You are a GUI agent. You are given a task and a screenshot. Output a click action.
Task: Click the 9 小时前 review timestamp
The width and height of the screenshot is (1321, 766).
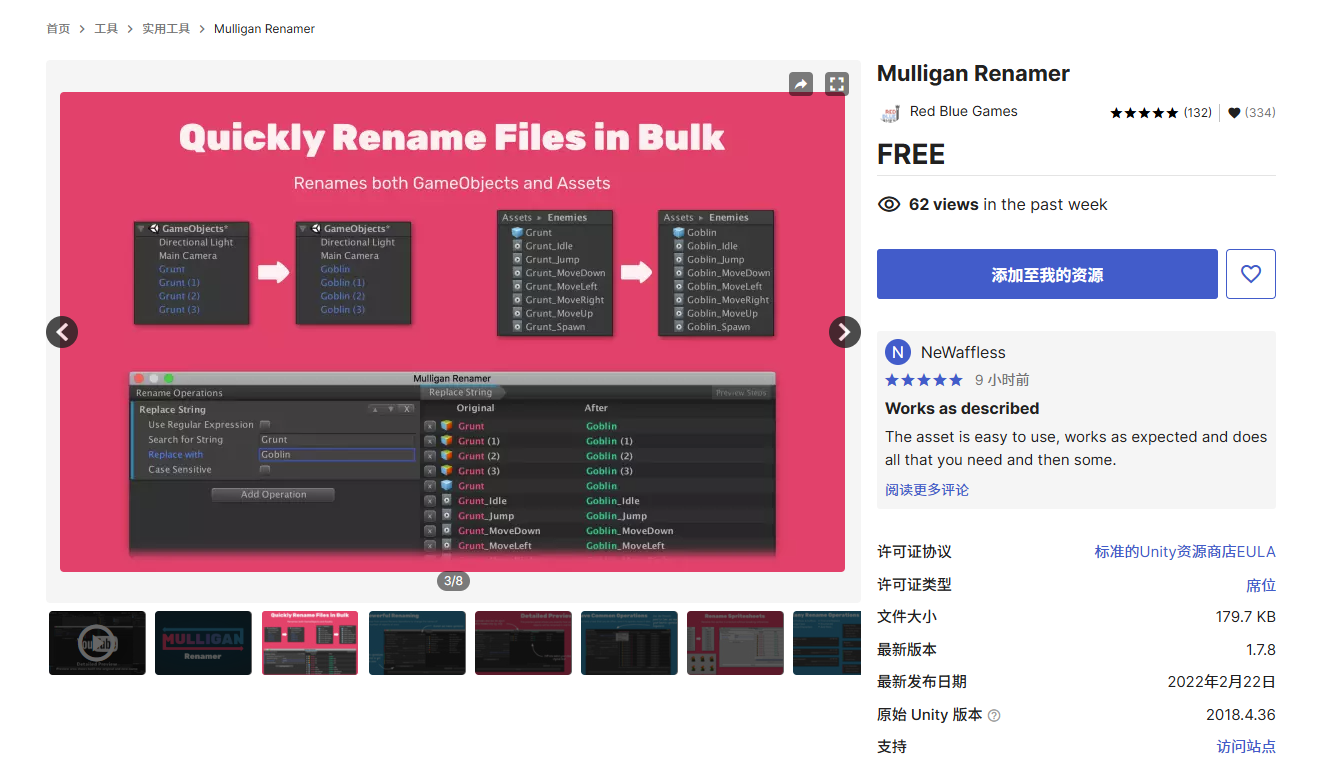point(1002,380)
